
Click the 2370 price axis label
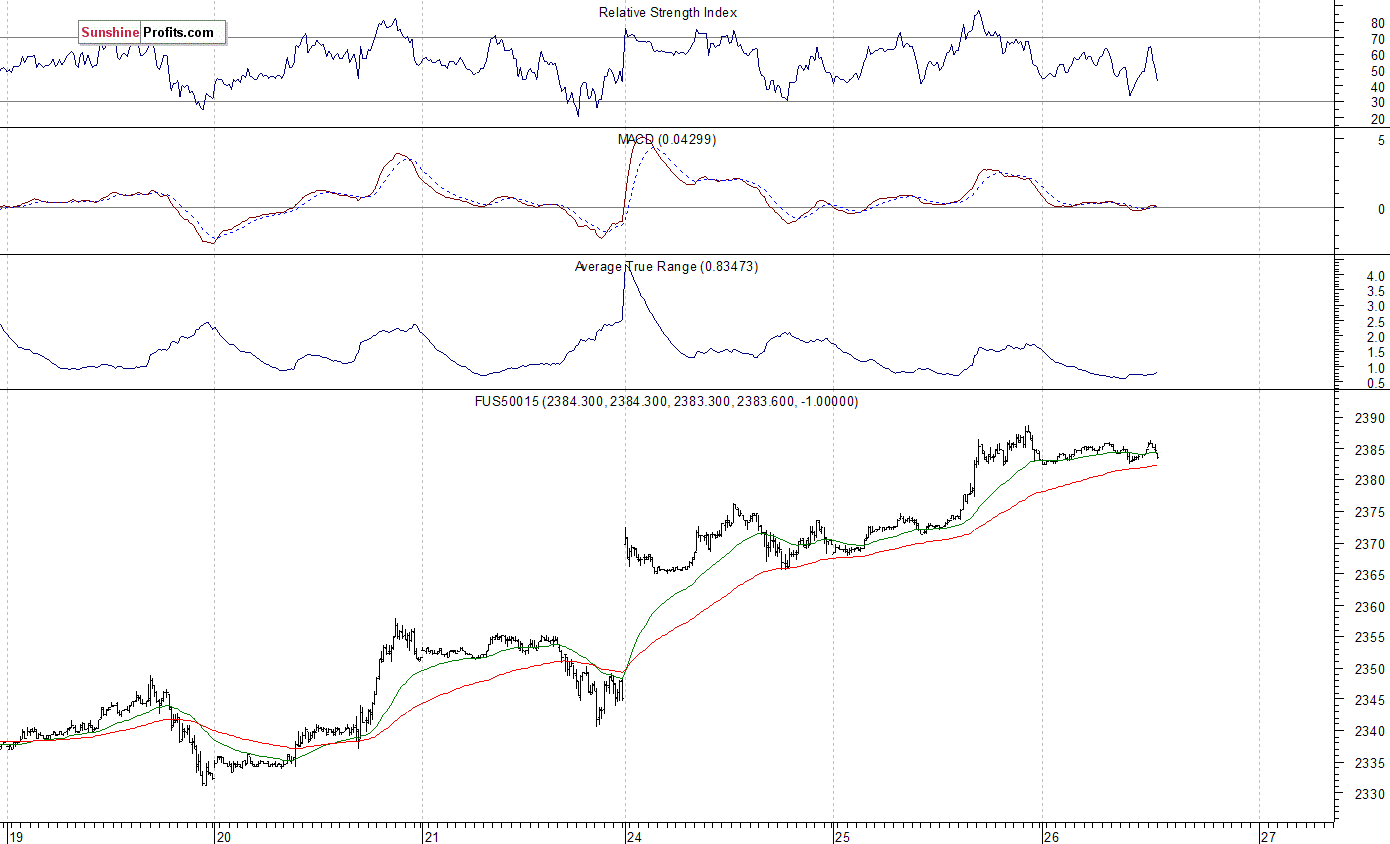click(1372, 544)
